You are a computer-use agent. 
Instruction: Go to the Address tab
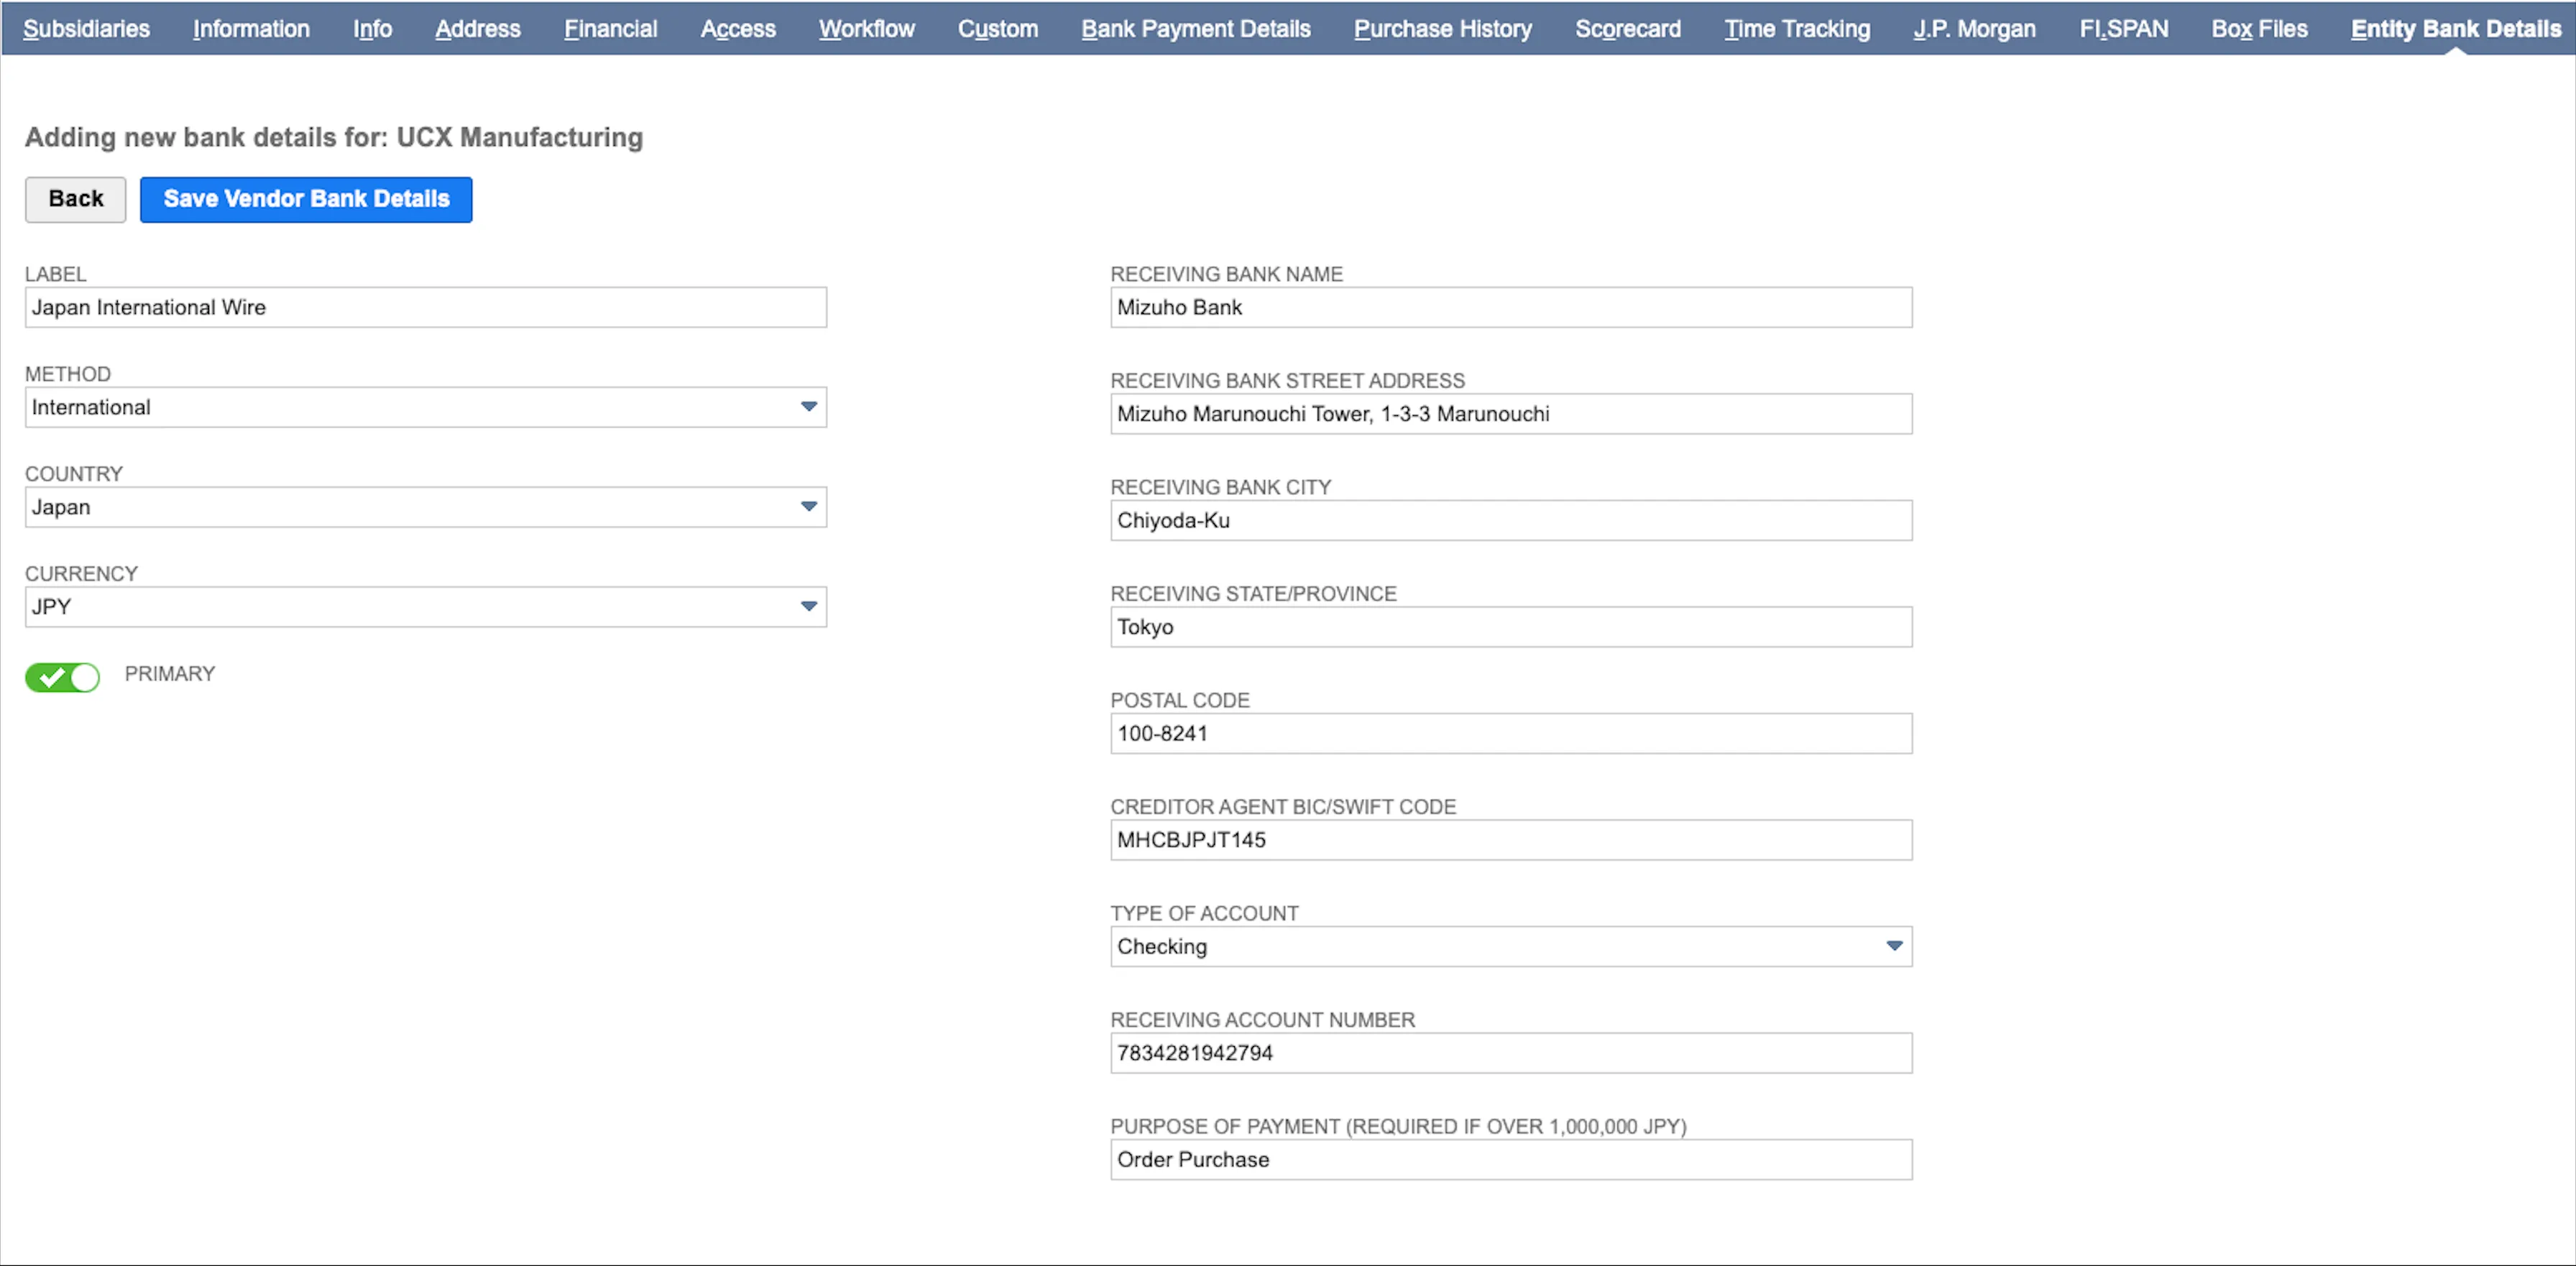pyautogui.click(x=478, y=29)
